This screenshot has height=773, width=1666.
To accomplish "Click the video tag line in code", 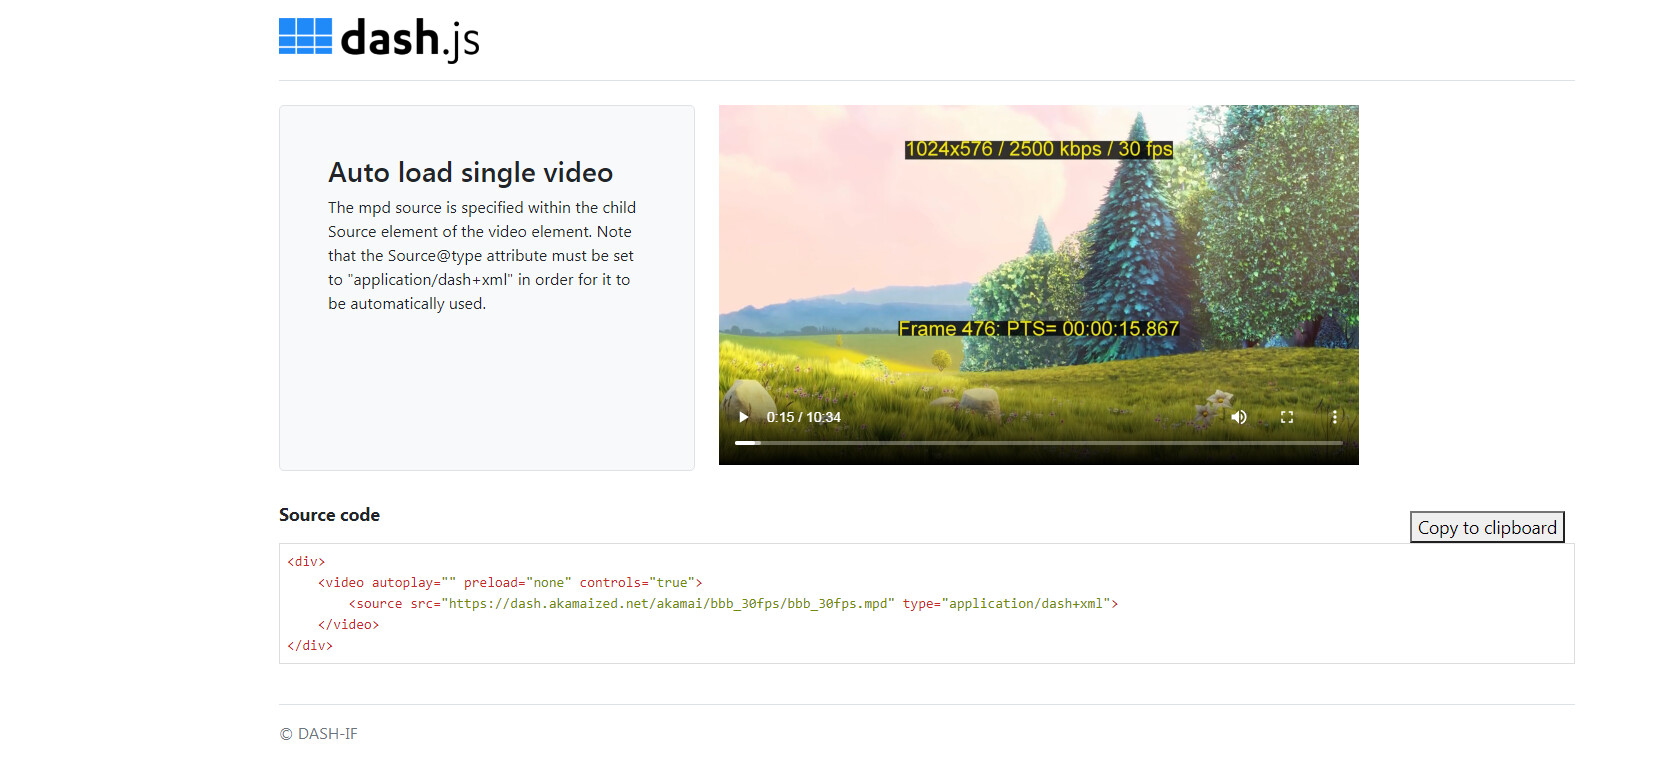I will 510,583.
